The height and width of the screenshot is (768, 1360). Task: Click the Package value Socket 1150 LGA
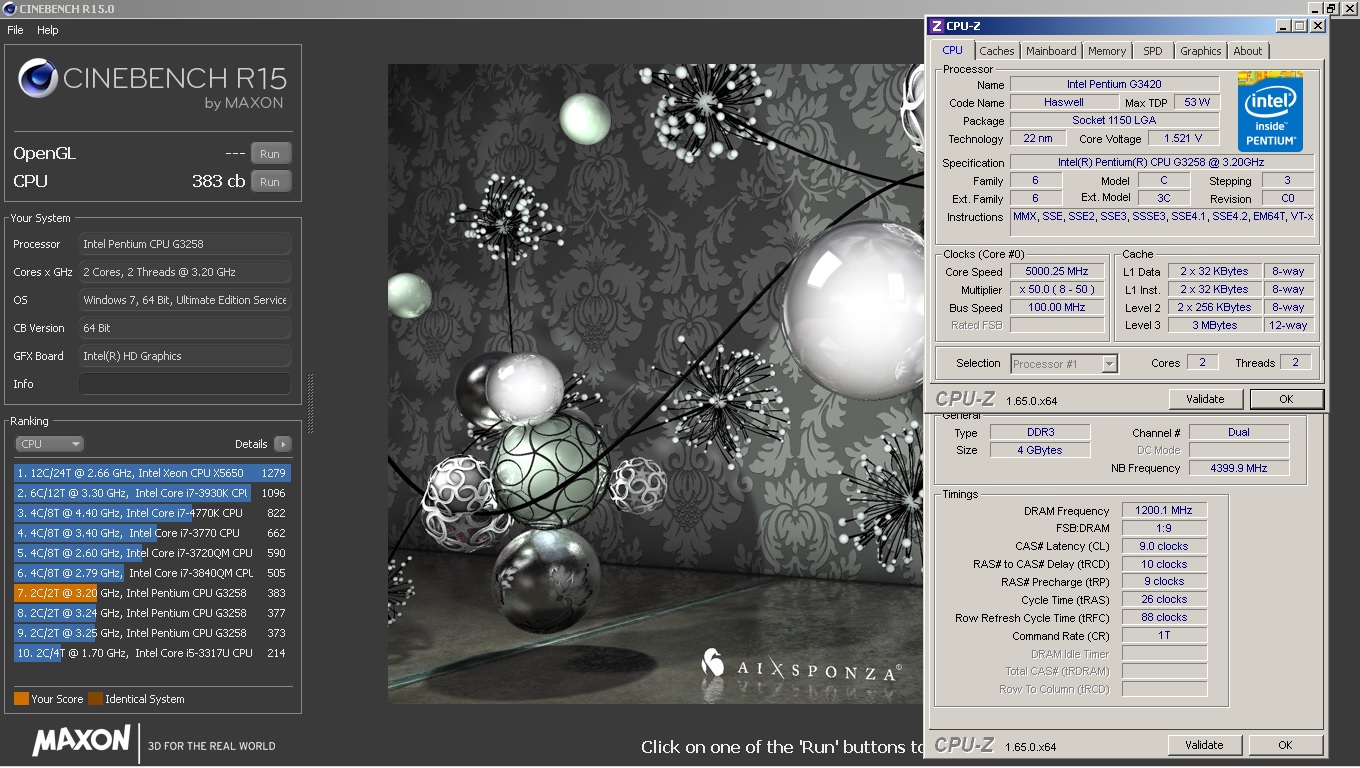[1114, 120]
